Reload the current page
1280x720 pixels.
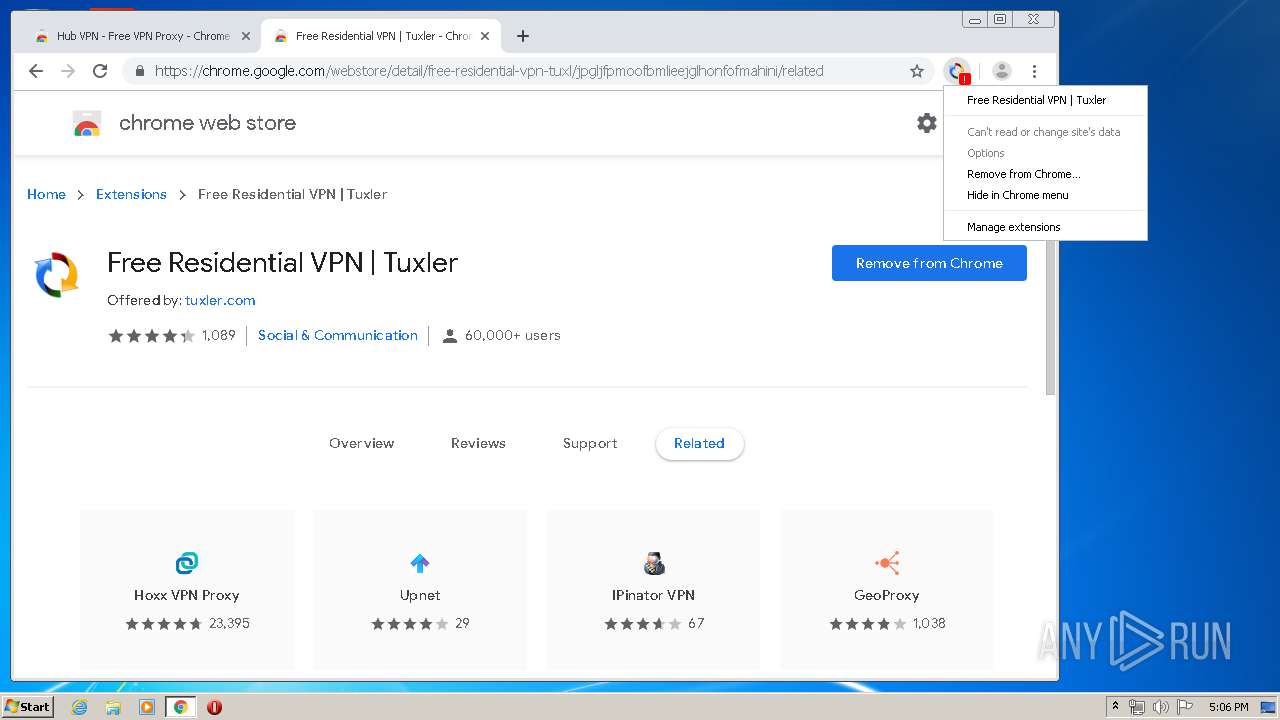(x=100, y=71)
